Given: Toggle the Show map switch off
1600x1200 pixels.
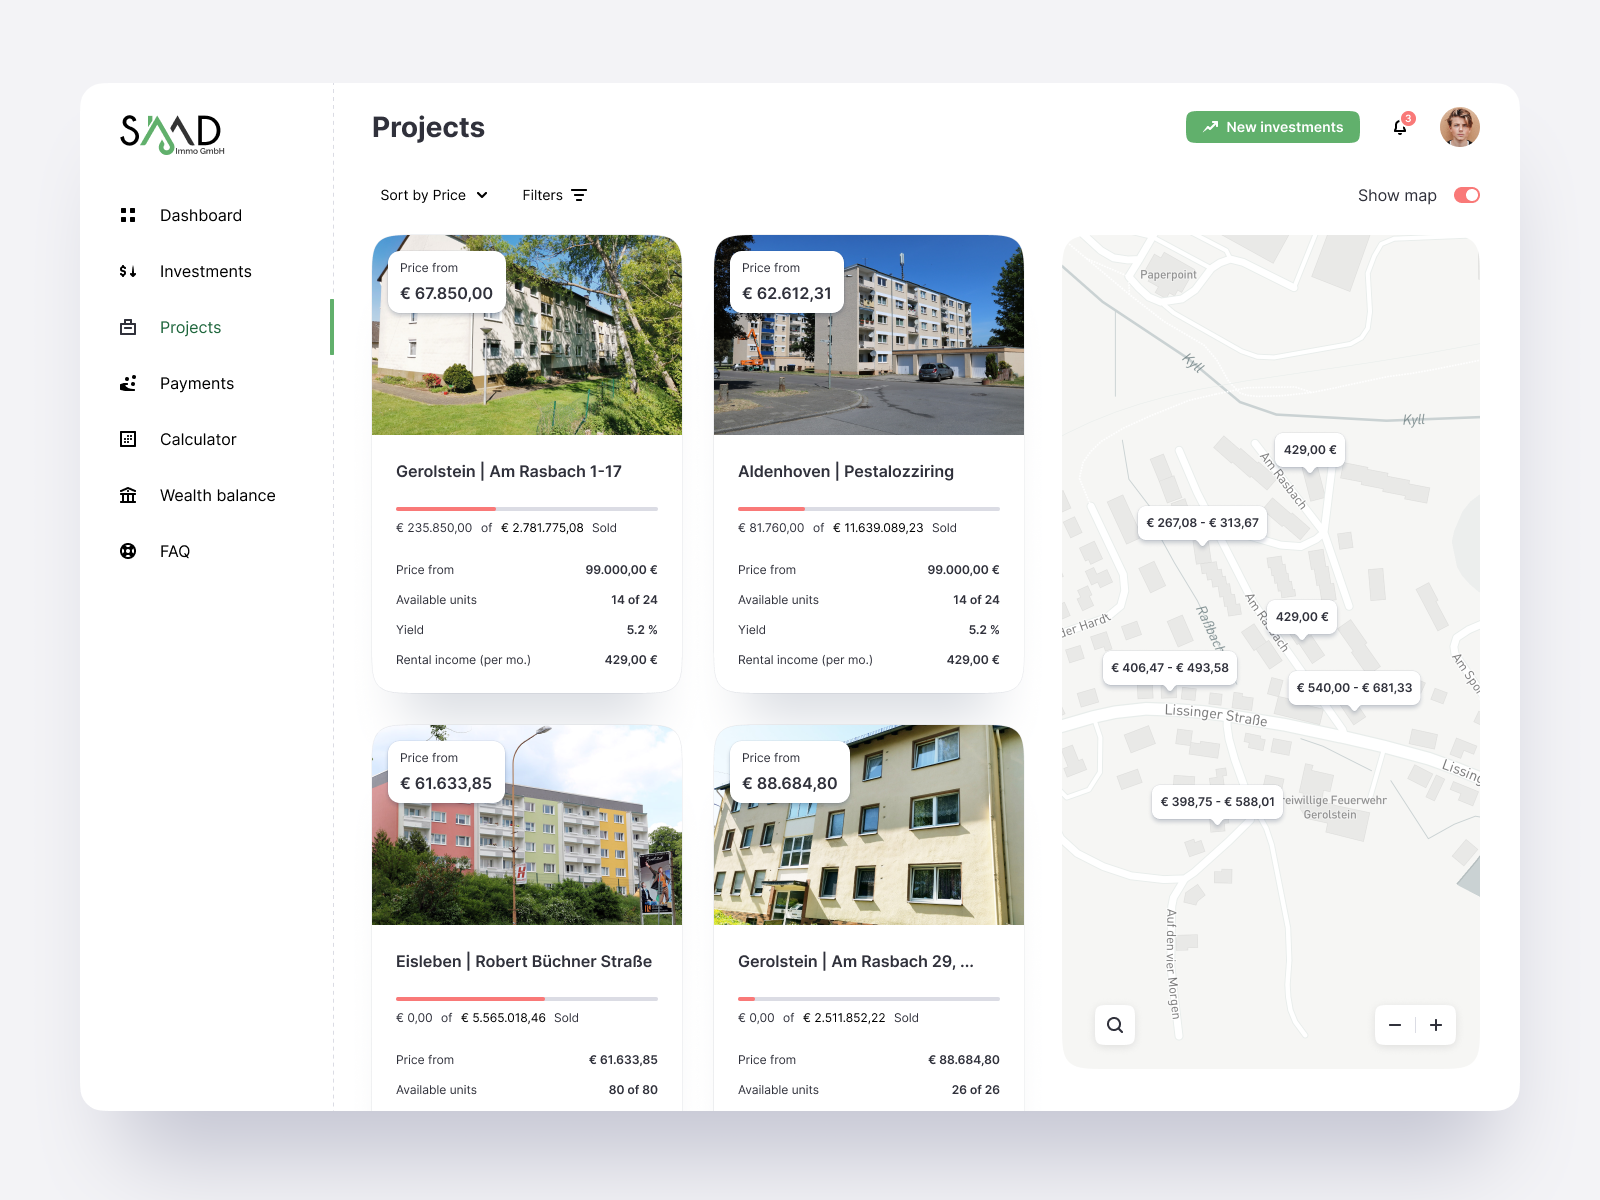Looking at the screenshot, I should (1466, 195).
